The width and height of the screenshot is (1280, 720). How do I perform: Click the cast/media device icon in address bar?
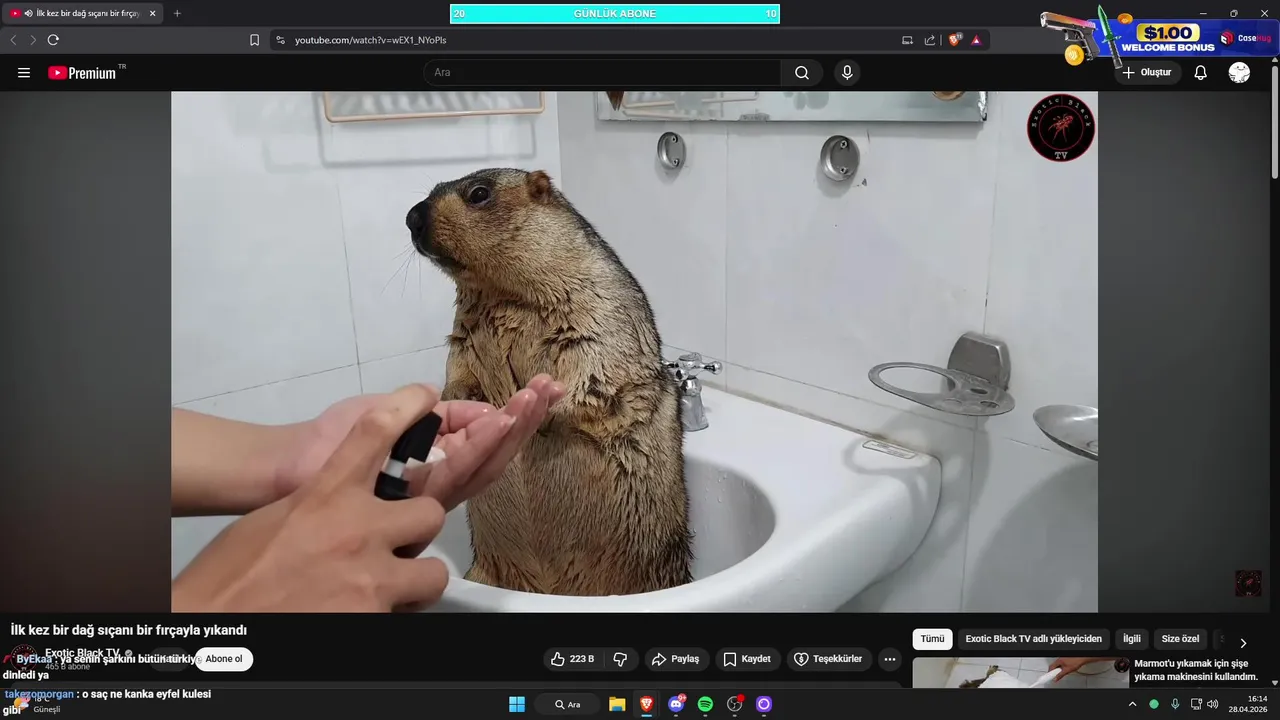pos(907,40)
